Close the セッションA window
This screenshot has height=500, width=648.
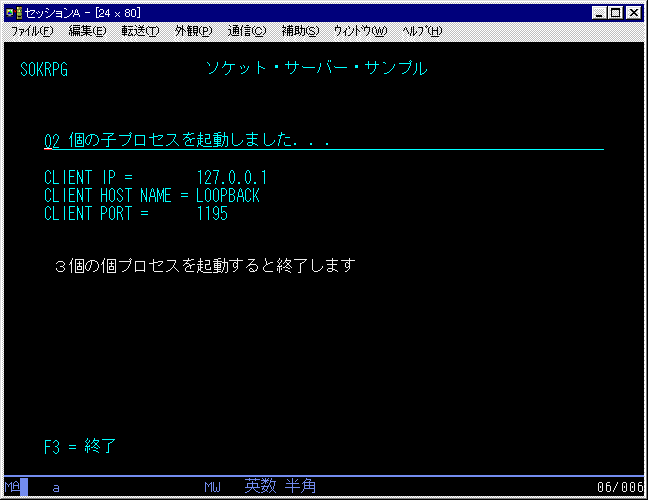634,13
